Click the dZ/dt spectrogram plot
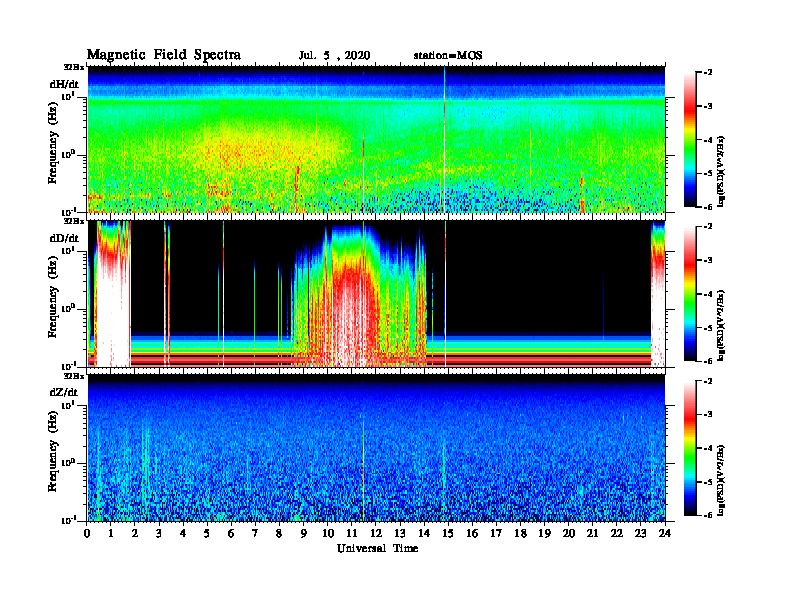 tap(376, 448)
